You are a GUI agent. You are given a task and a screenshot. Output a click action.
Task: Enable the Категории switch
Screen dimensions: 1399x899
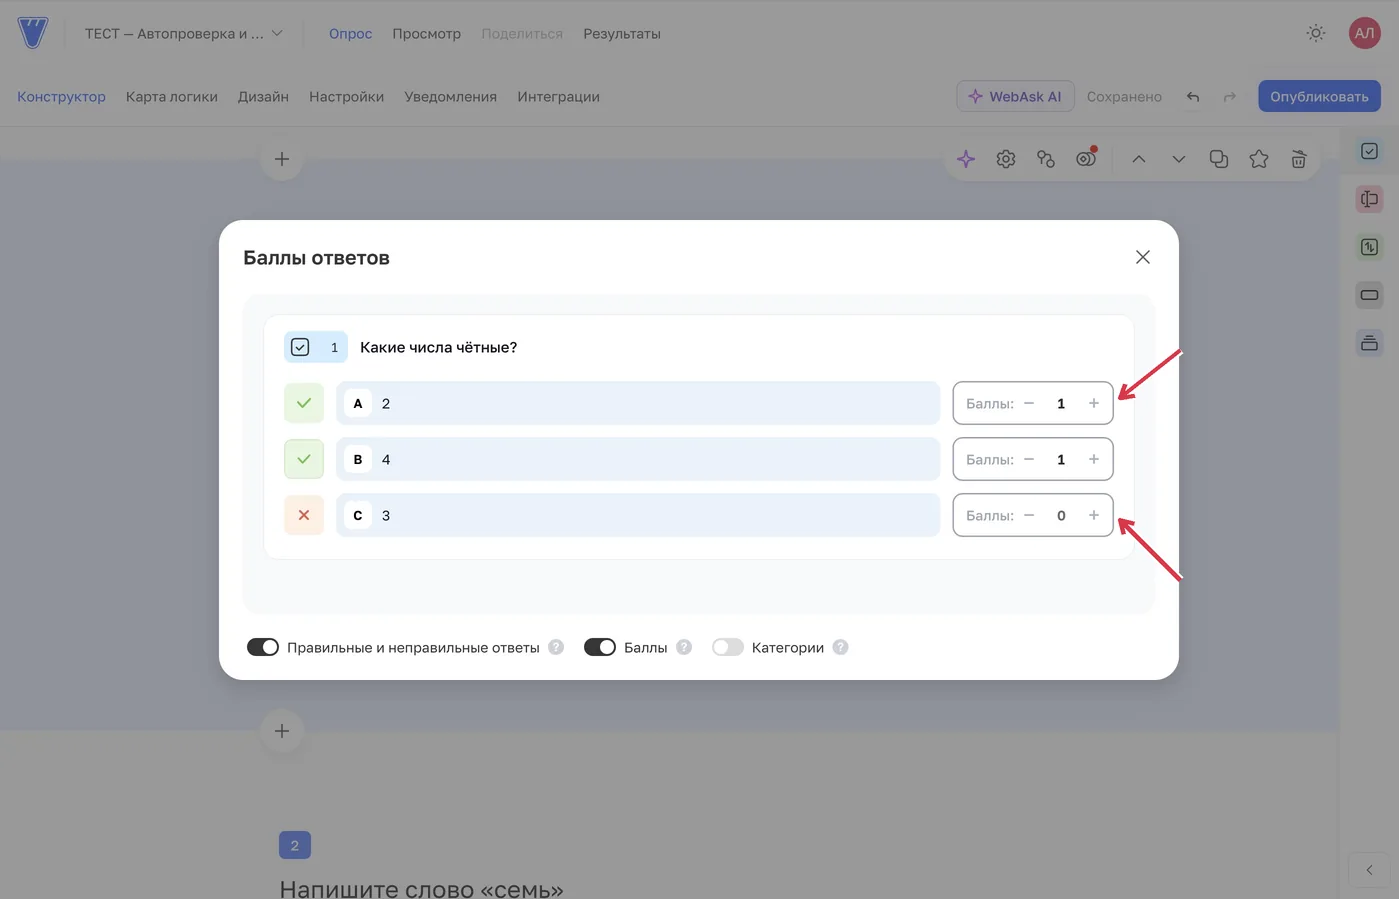tap(728, 647)
